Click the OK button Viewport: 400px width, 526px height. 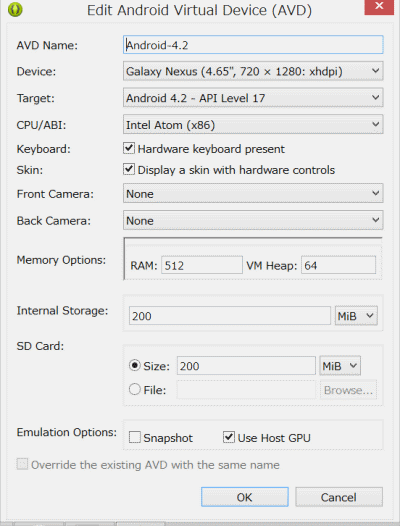[x=245, y=497]
